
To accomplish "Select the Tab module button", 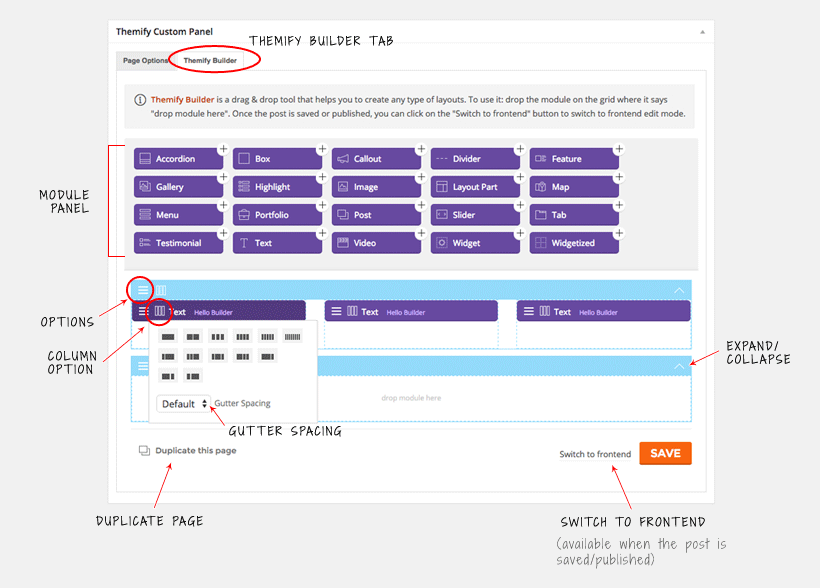I will coord(574,215).
